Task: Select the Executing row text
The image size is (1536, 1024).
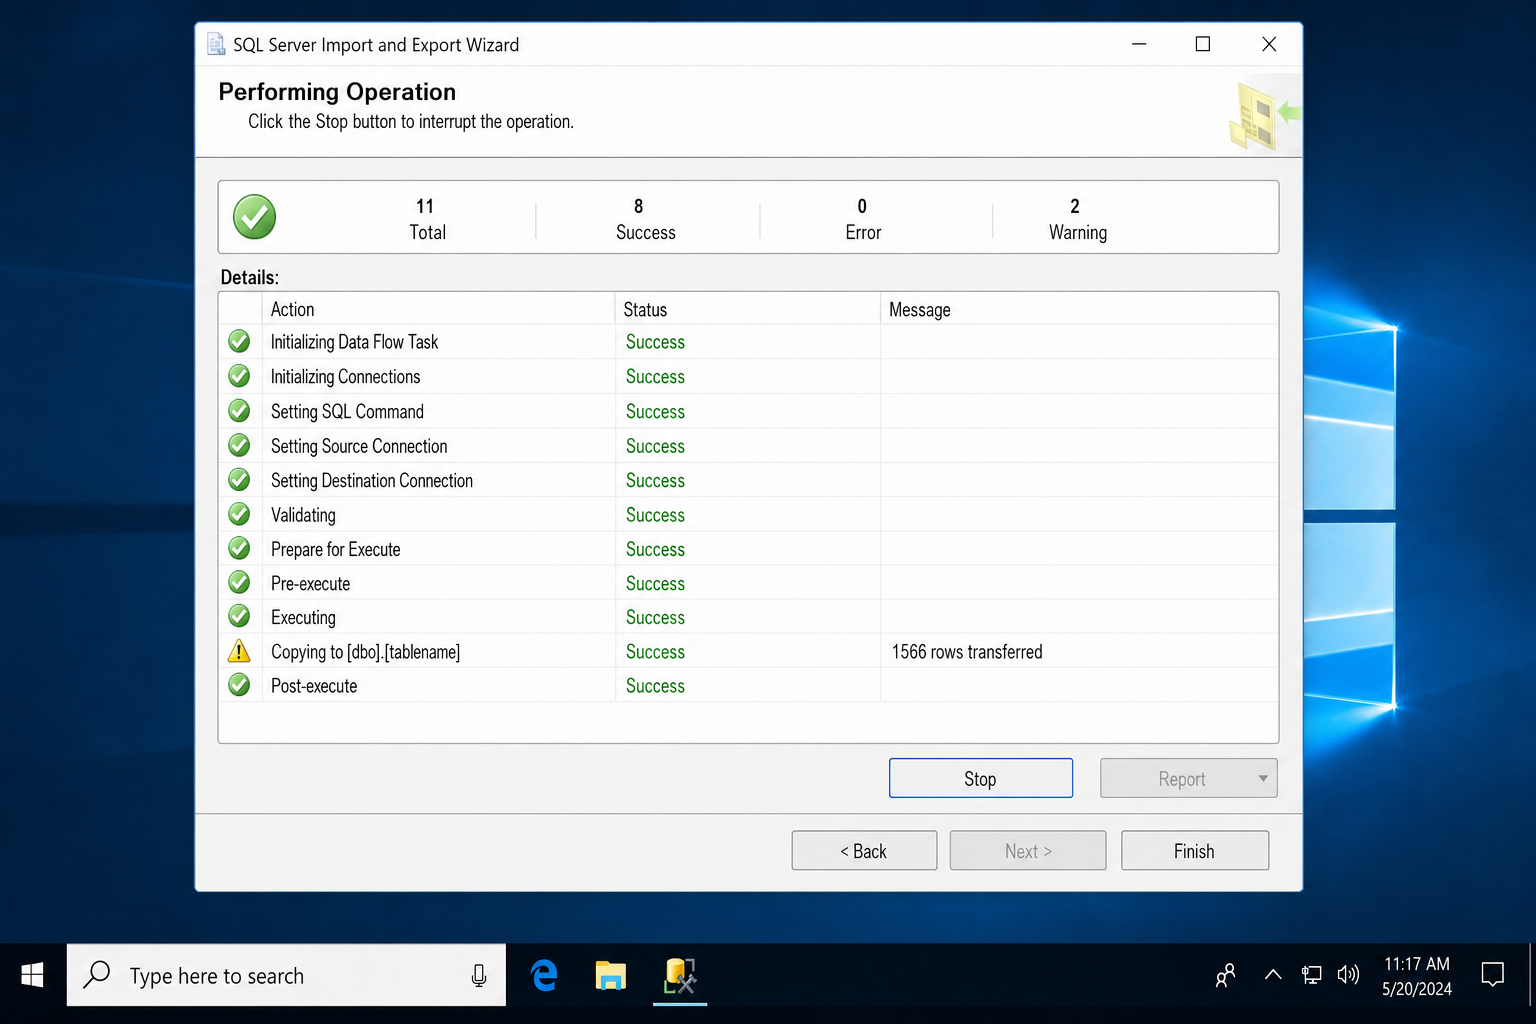Action: [x=303, y=617]
